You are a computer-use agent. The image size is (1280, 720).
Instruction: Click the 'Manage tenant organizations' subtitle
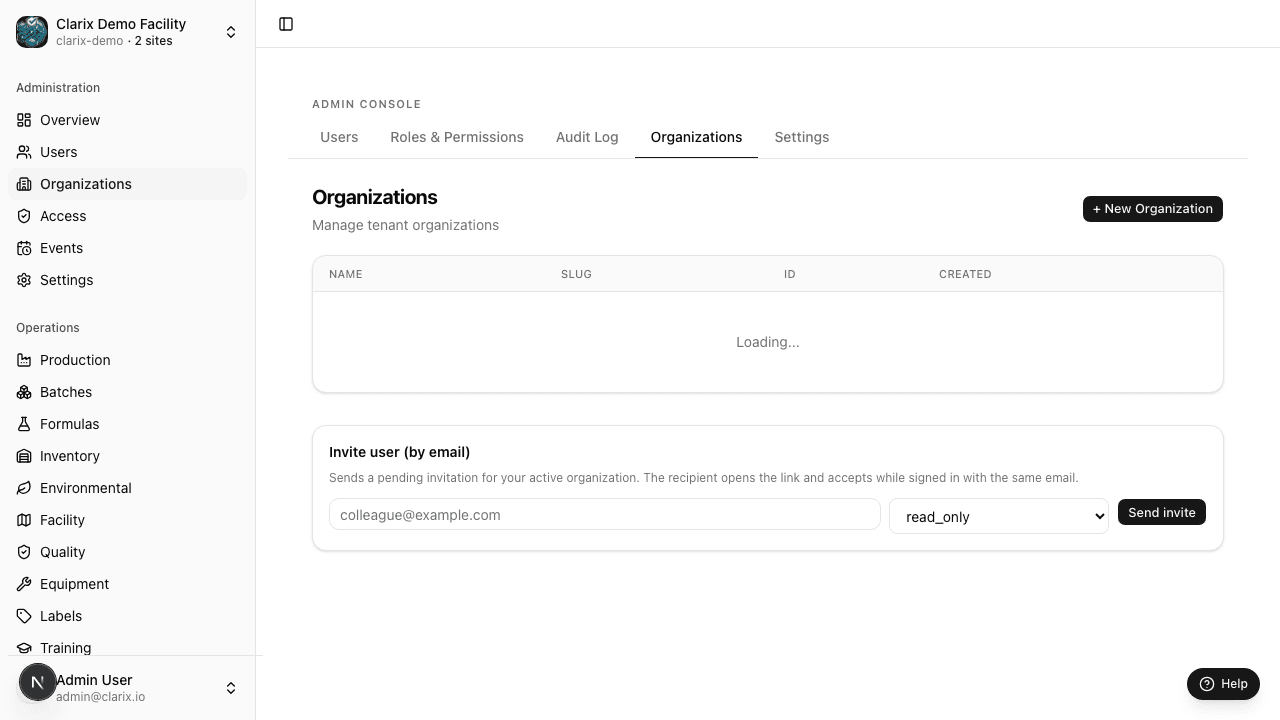pos(405,225)
